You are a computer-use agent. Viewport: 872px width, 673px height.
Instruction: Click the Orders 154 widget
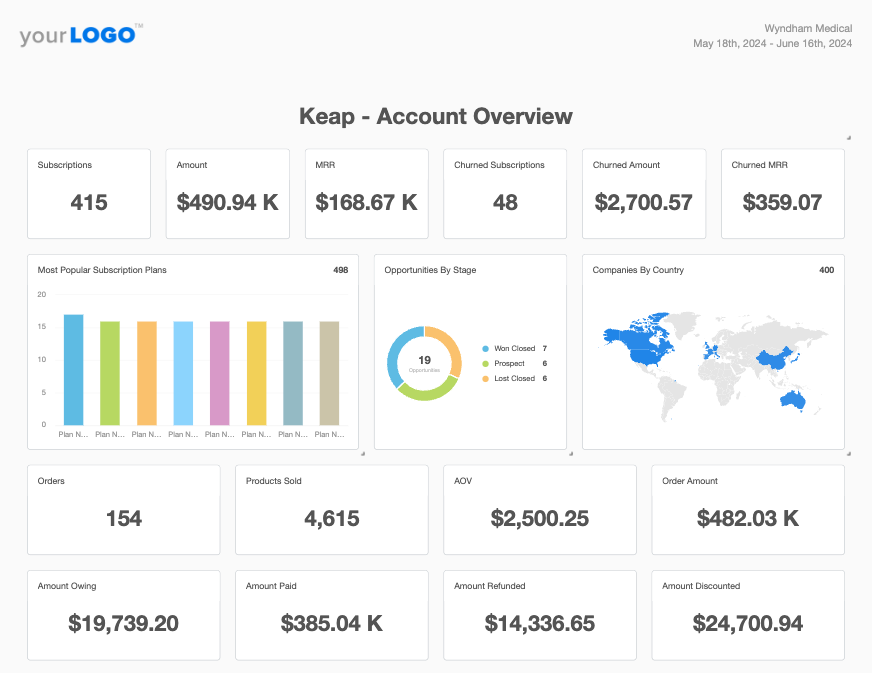point(124,509)
